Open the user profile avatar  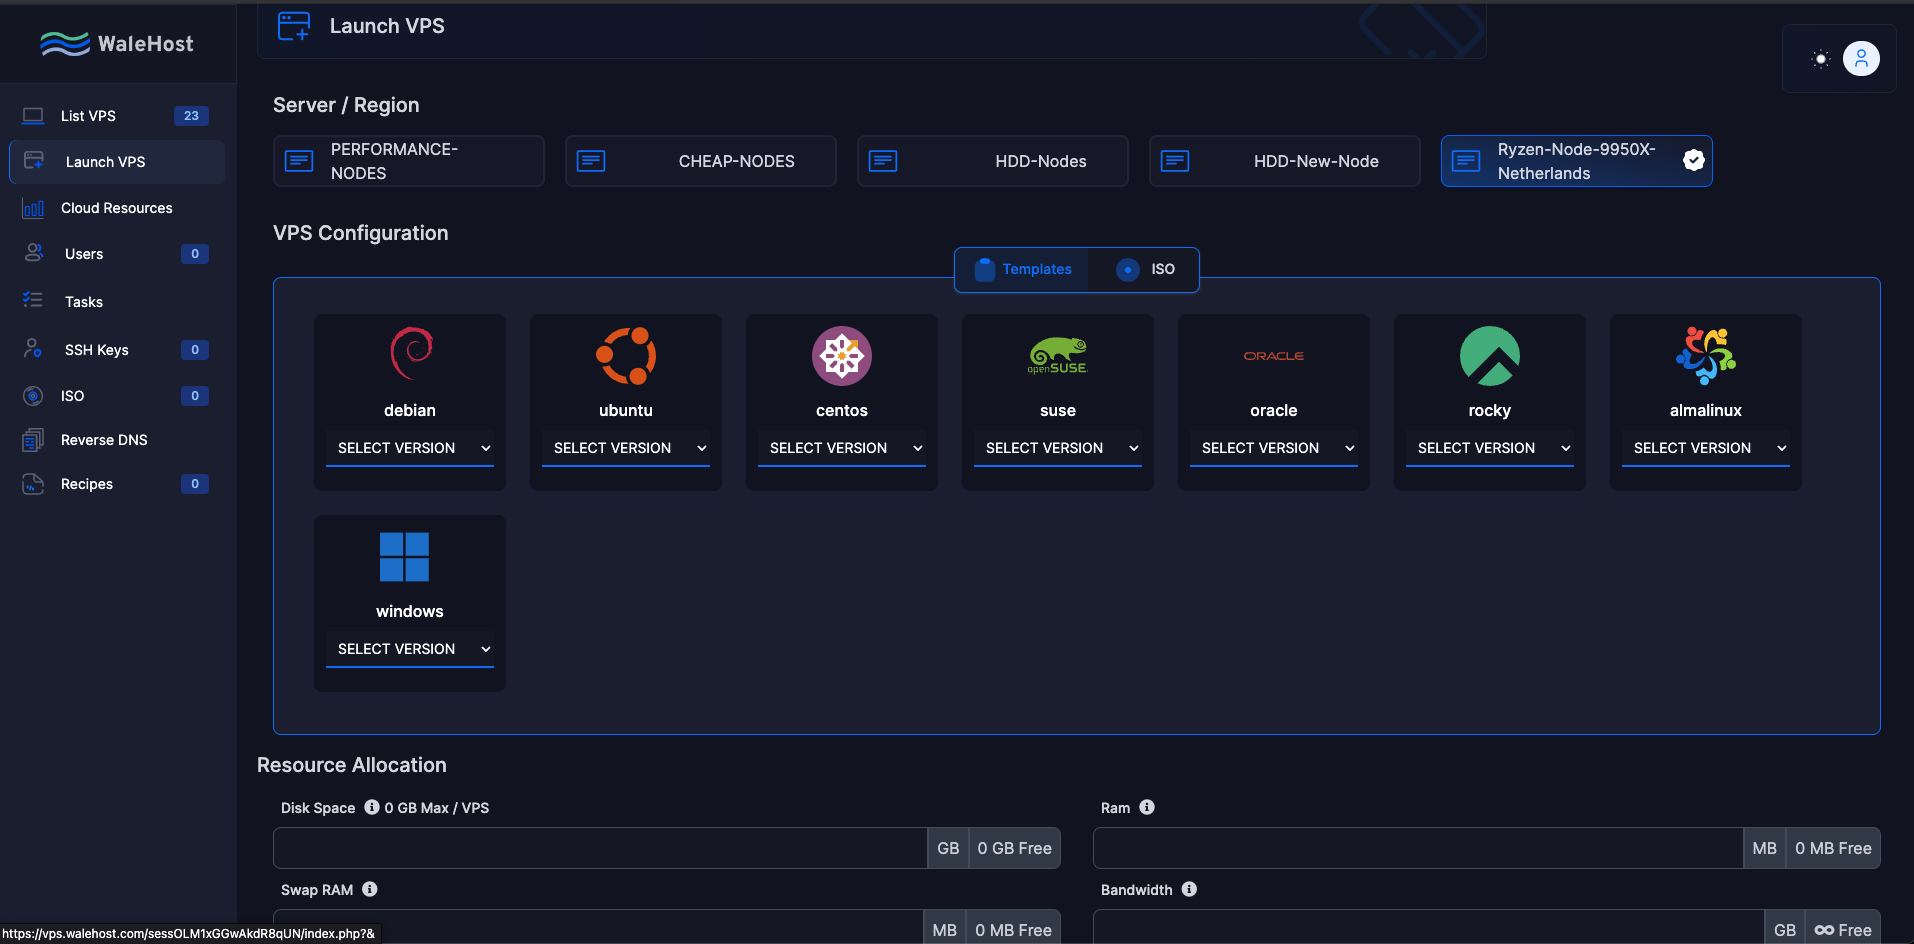click(1861, 59)
